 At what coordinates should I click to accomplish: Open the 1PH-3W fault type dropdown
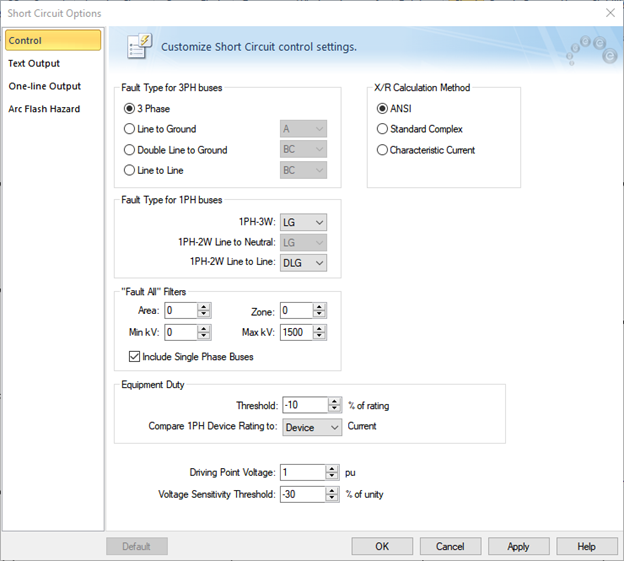click(303, 222)
